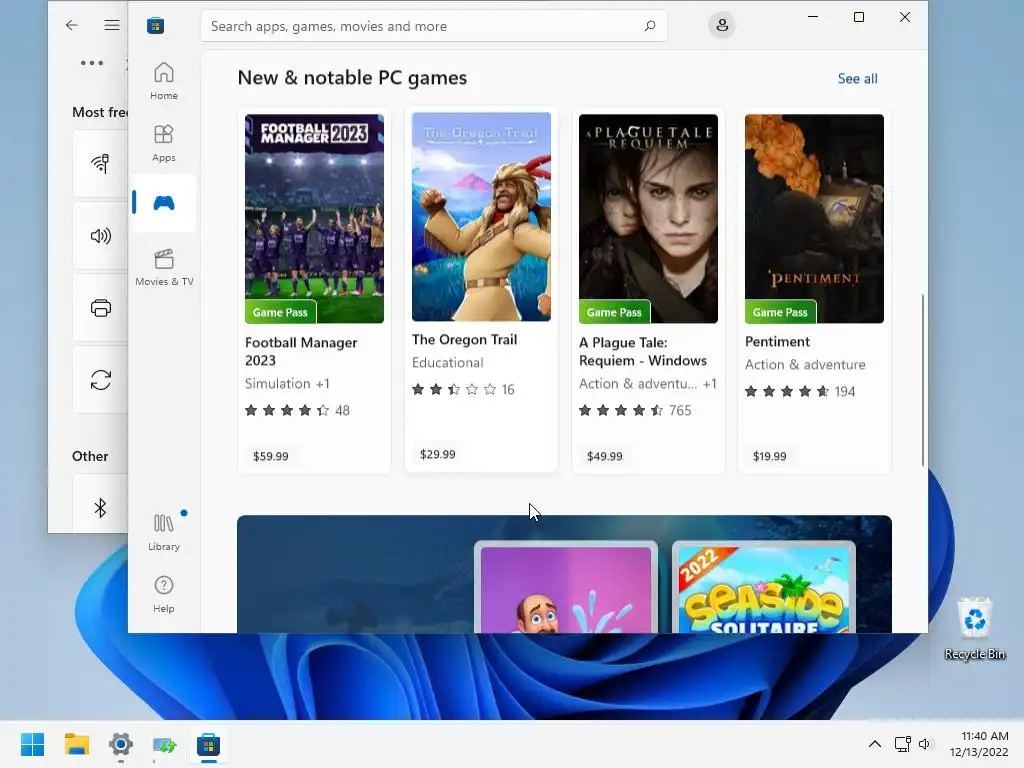The height and width of the screenshot is (768, 1024).
Task: Click the Microsoft Store logo icon
Action: [155, 26]
